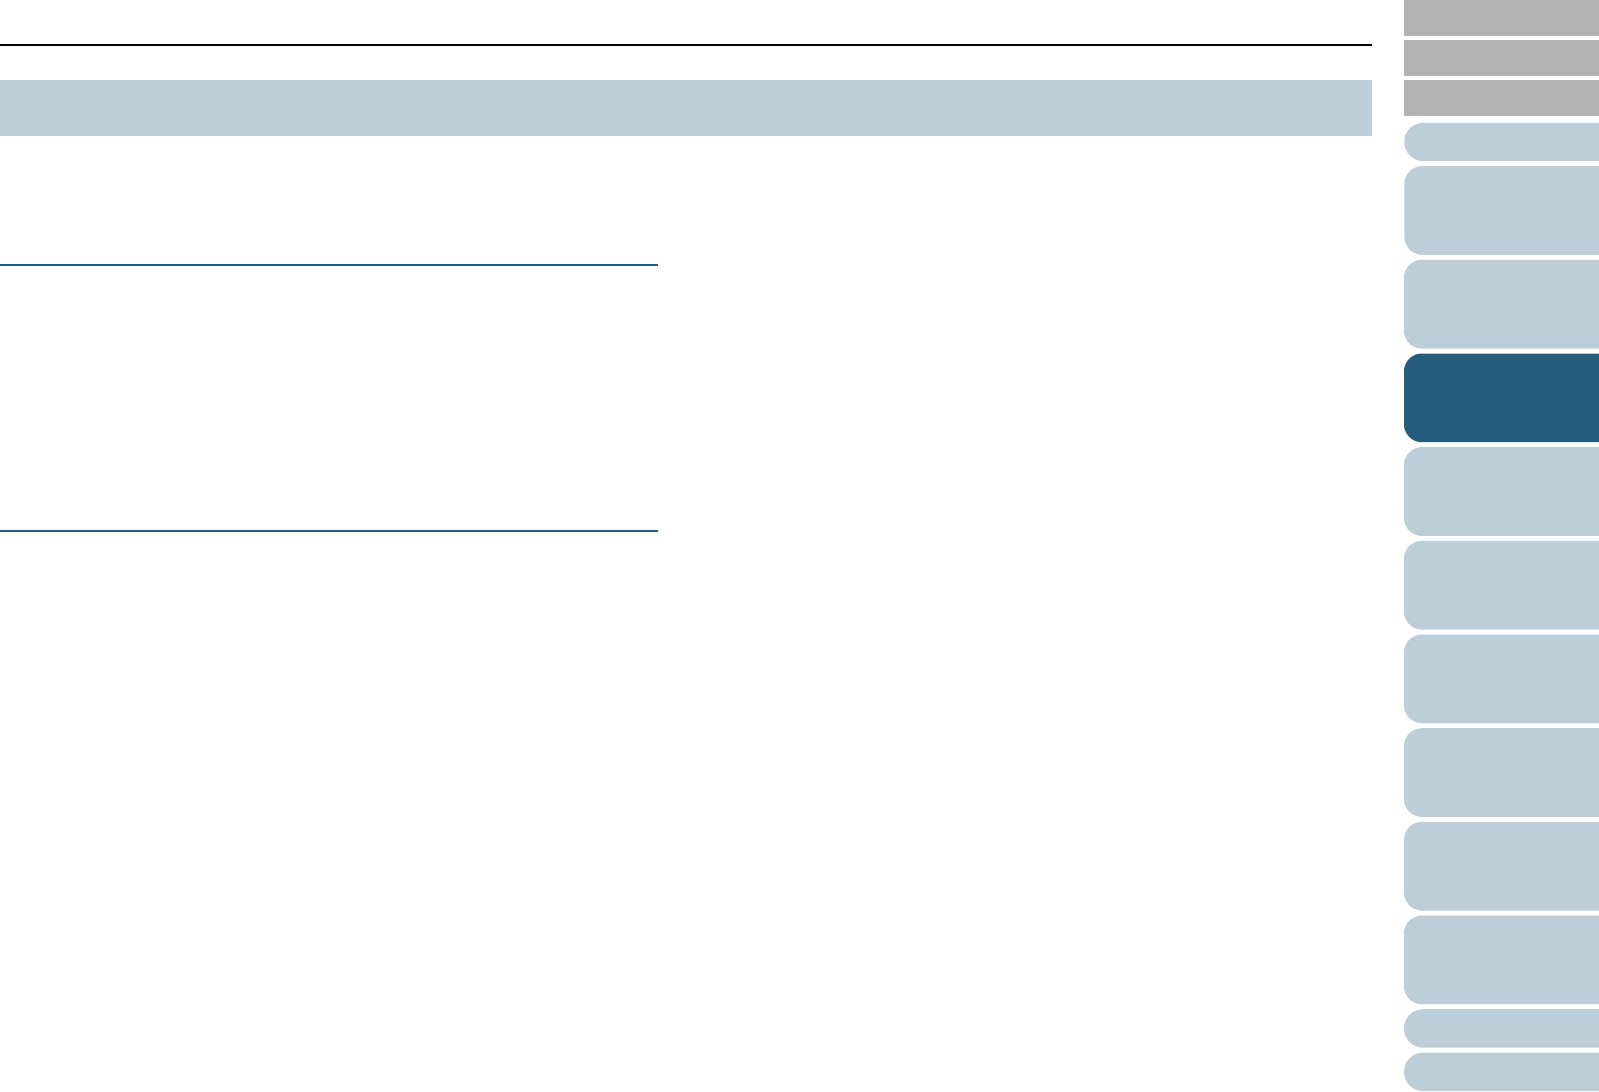This screenshot has height=1092, width=1599.
Task: Select the dark blue active chapter tab
Action: [1501, 398]
